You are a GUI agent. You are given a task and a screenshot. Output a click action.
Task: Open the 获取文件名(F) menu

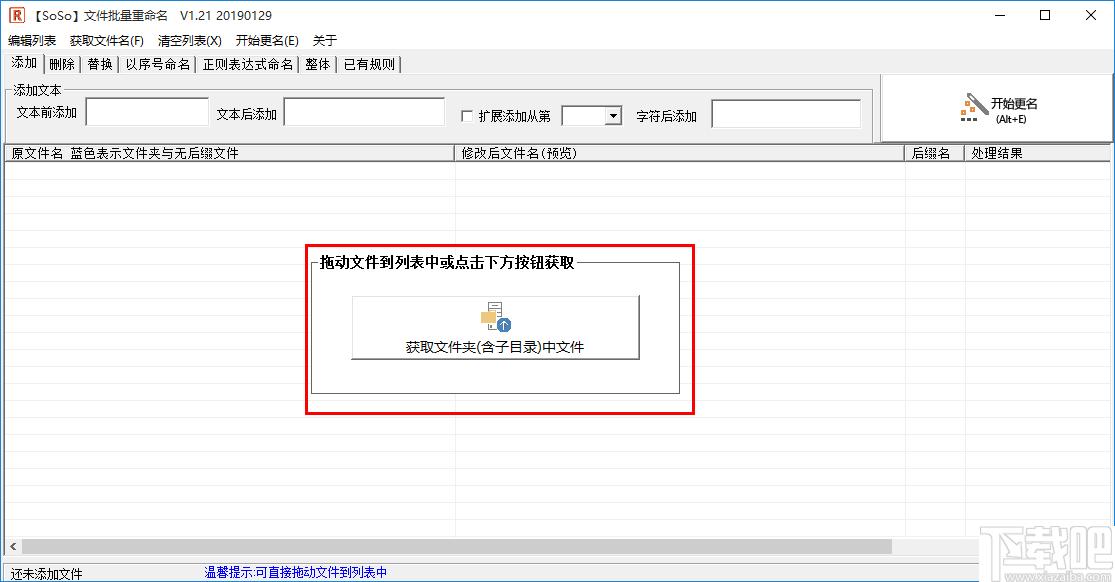click(107, 41)
